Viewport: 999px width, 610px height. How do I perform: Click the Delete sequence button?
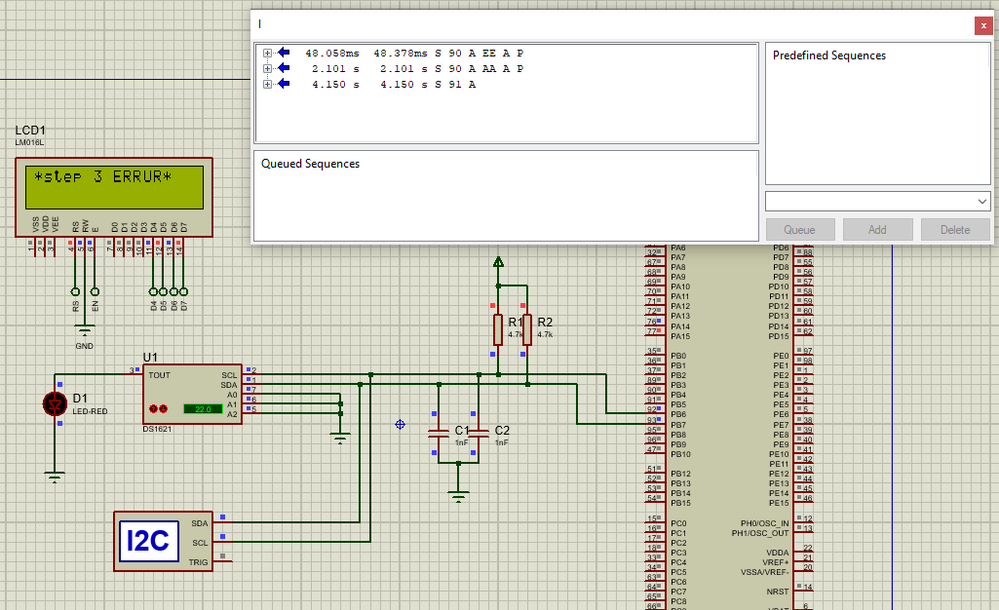[955, 229]
